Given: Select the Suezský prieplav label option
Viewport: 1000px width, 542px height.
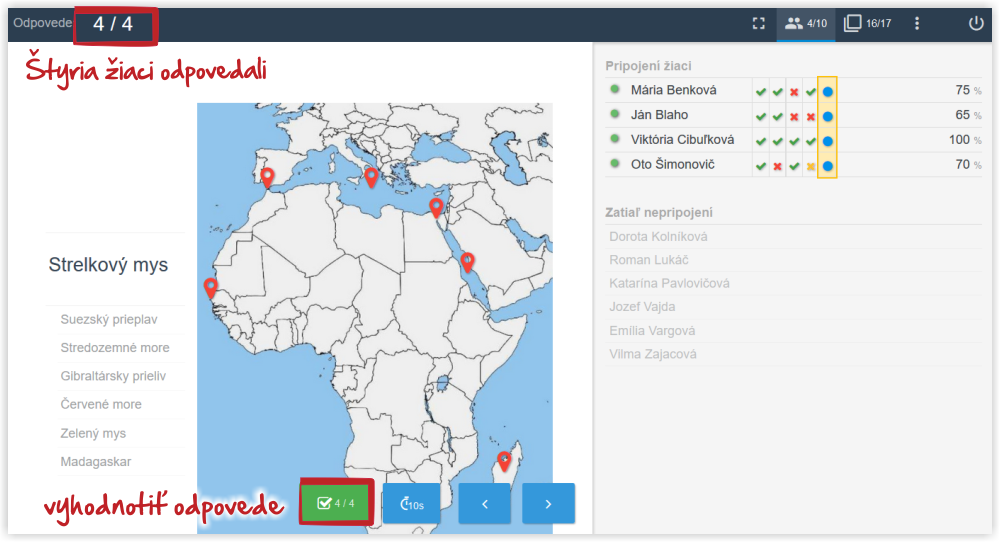Looking at the screenshot, I should click(109, 320).
